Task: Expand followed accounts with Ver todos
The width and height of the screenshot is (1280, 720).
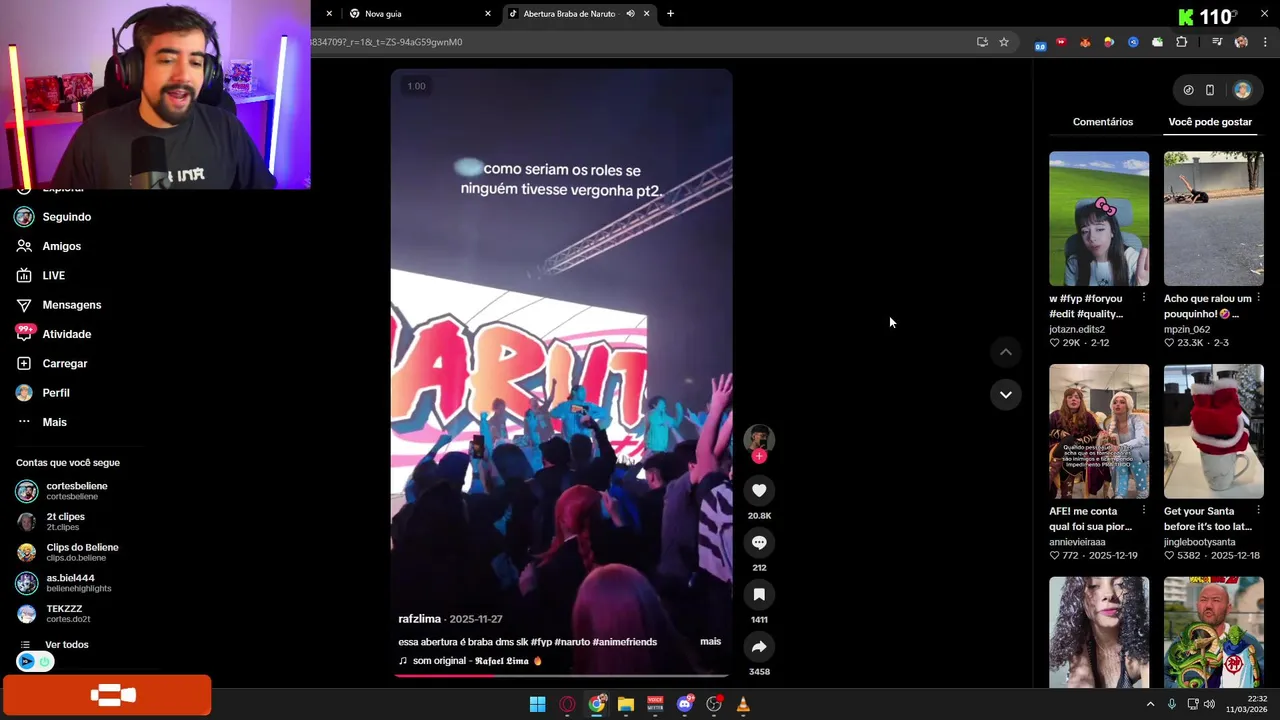Action: click(x=66, y=645)
